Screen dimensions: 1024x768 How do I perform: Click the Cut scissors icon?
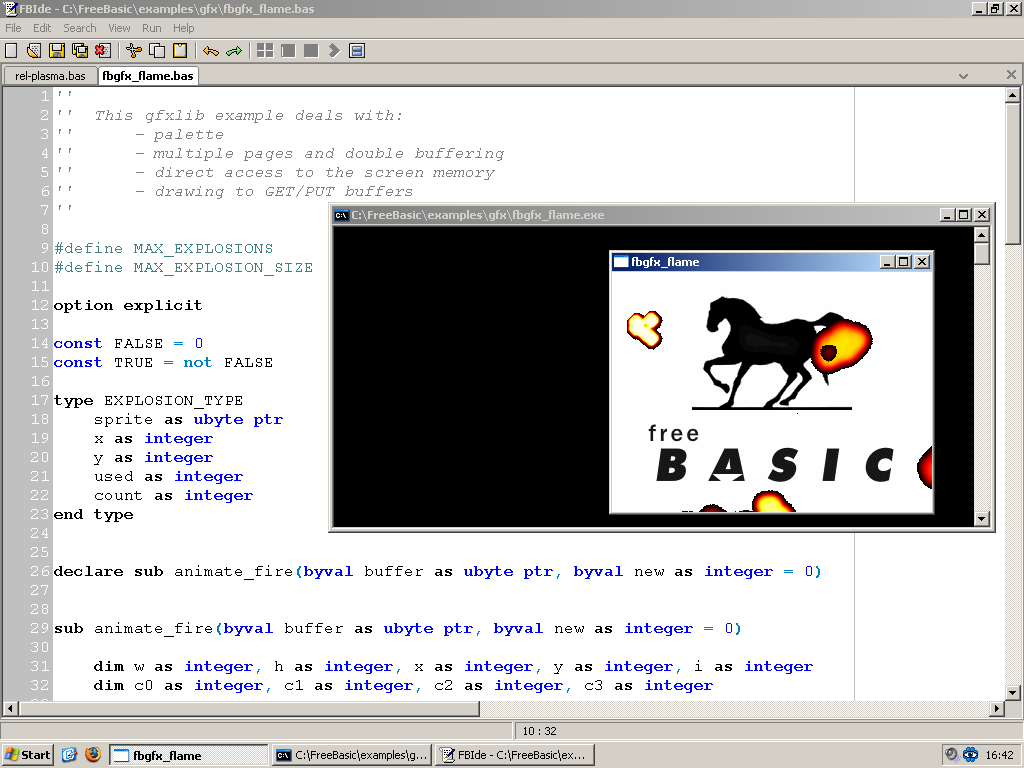point(134,50)
